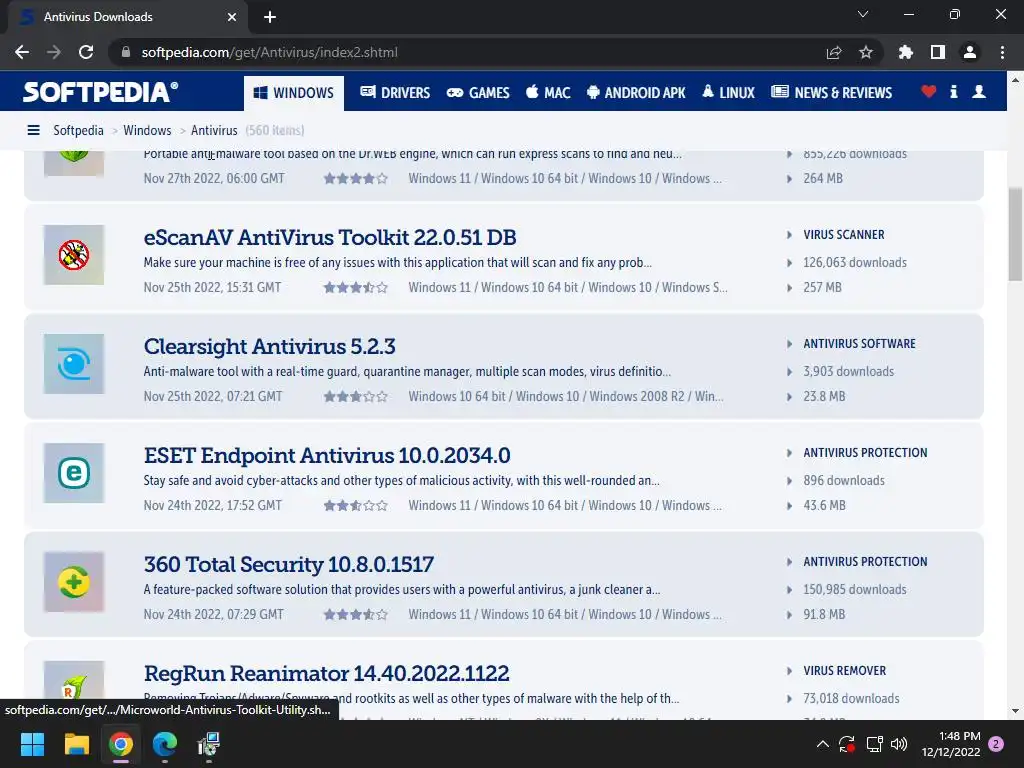The width and height of the screenshot is (1024, 768).
Task: Click the ESET Endpoint Antivirus app icon
Action: click(74, 473)
